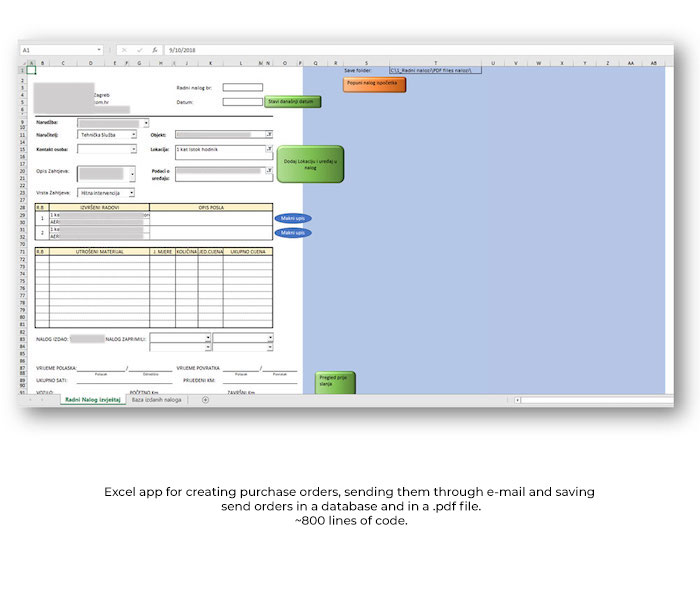
Task: Click Makni upis button for row 2
Action: click(293, 233)
